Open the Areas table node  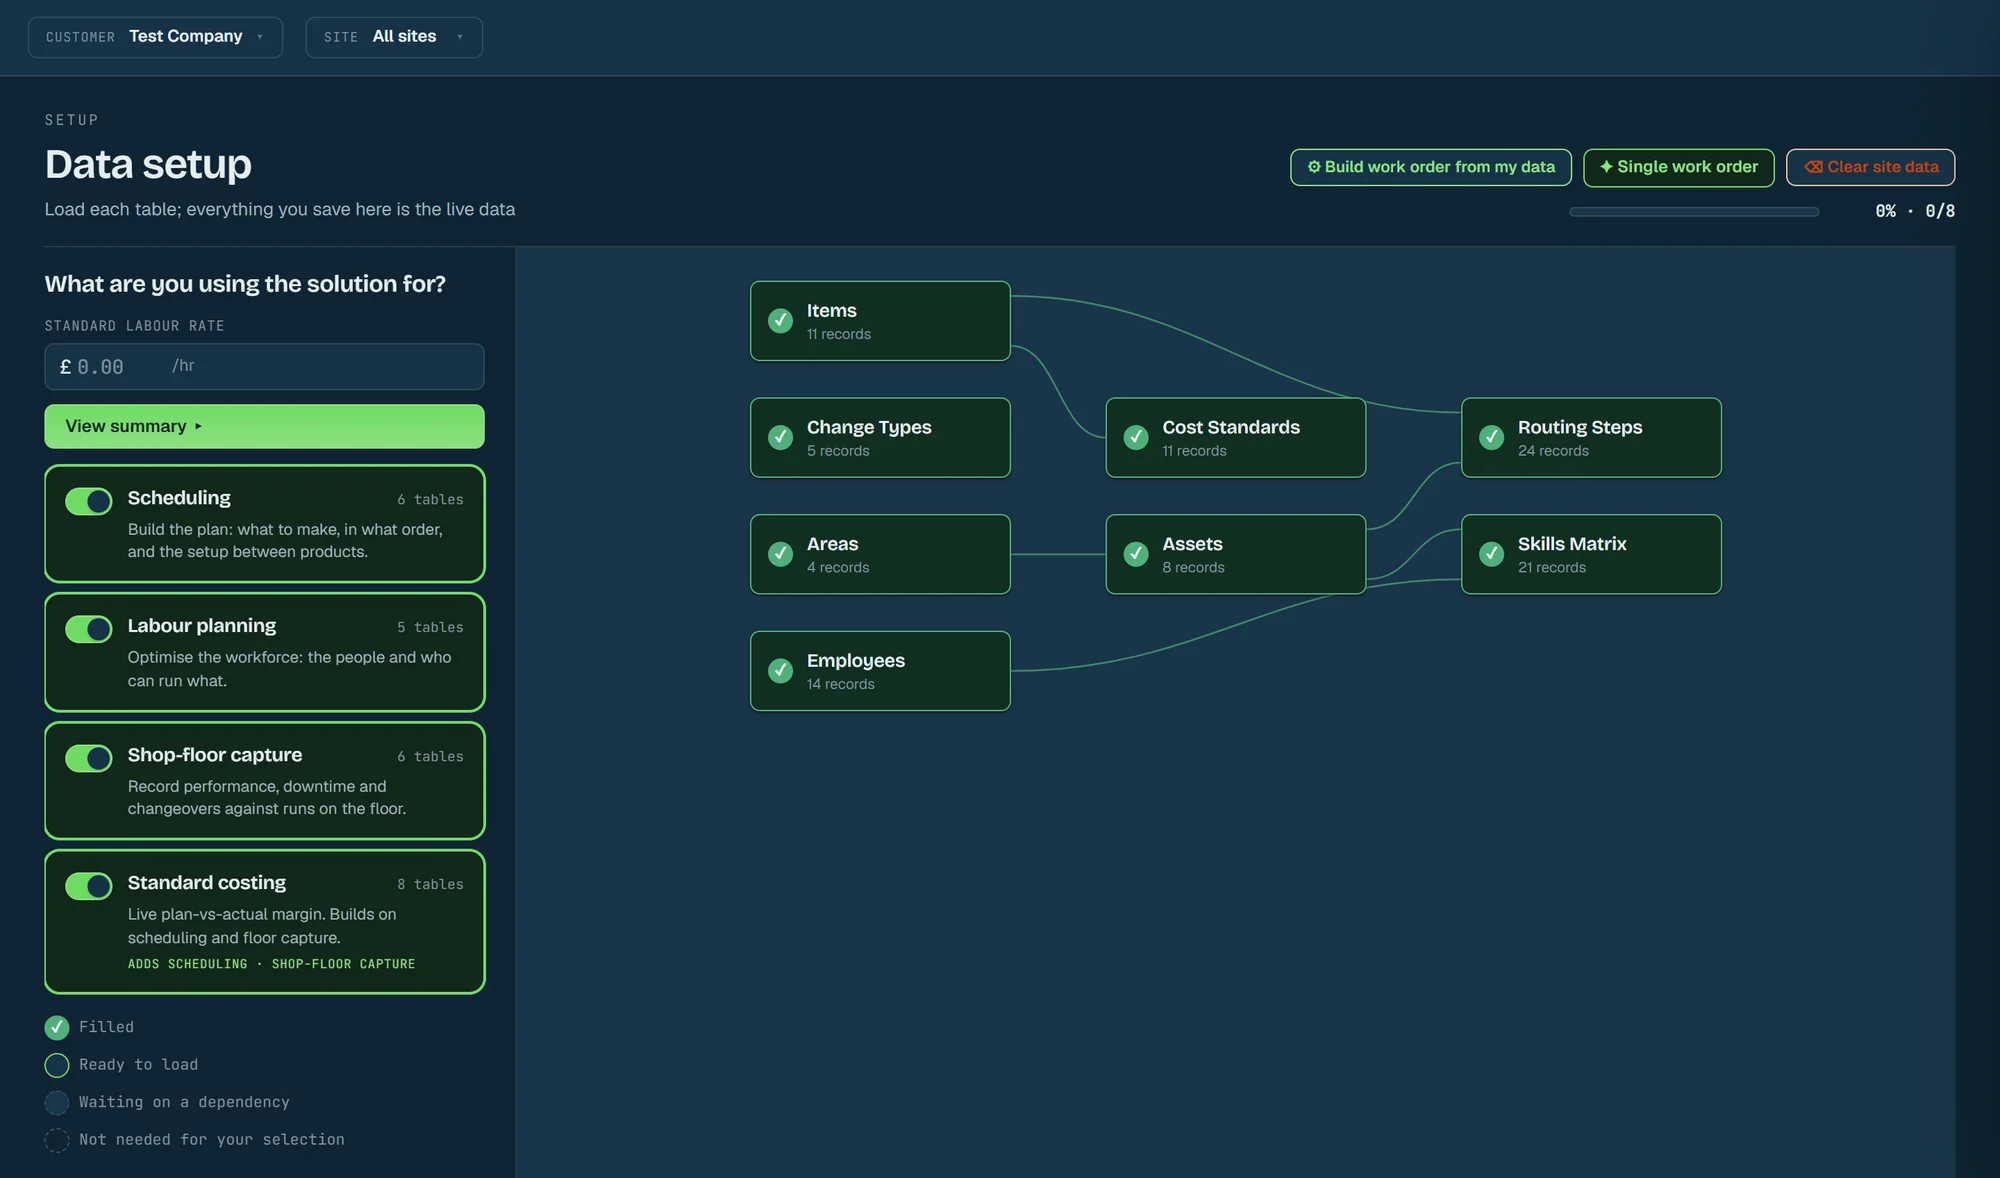click(880, 554)
